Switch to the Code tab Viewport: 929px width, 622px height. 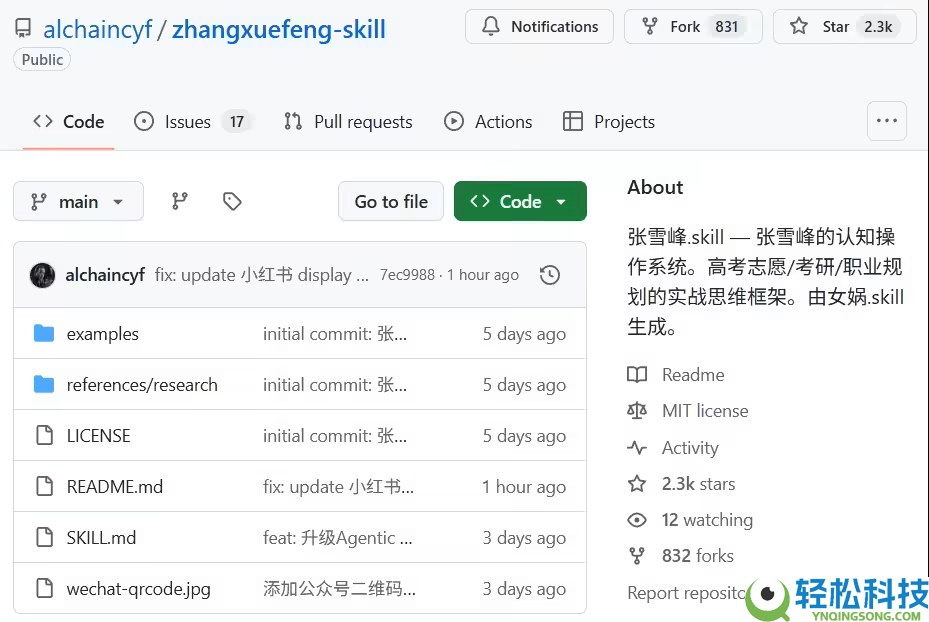click(x=69, y=121)
